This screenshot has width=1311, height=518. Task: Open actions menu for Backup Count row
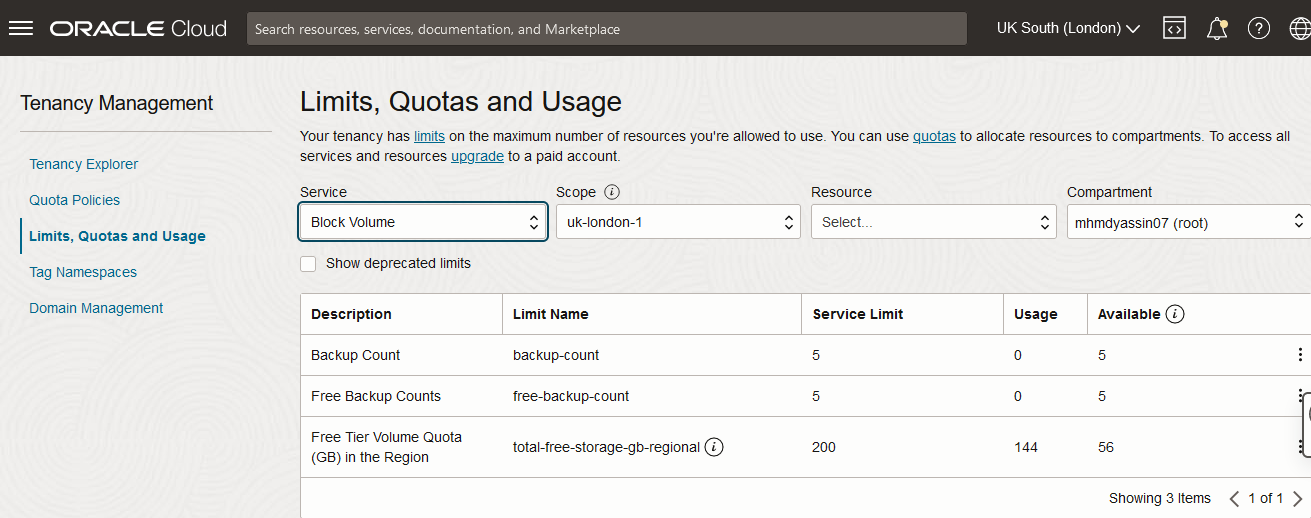click(x=1300, y=355)
